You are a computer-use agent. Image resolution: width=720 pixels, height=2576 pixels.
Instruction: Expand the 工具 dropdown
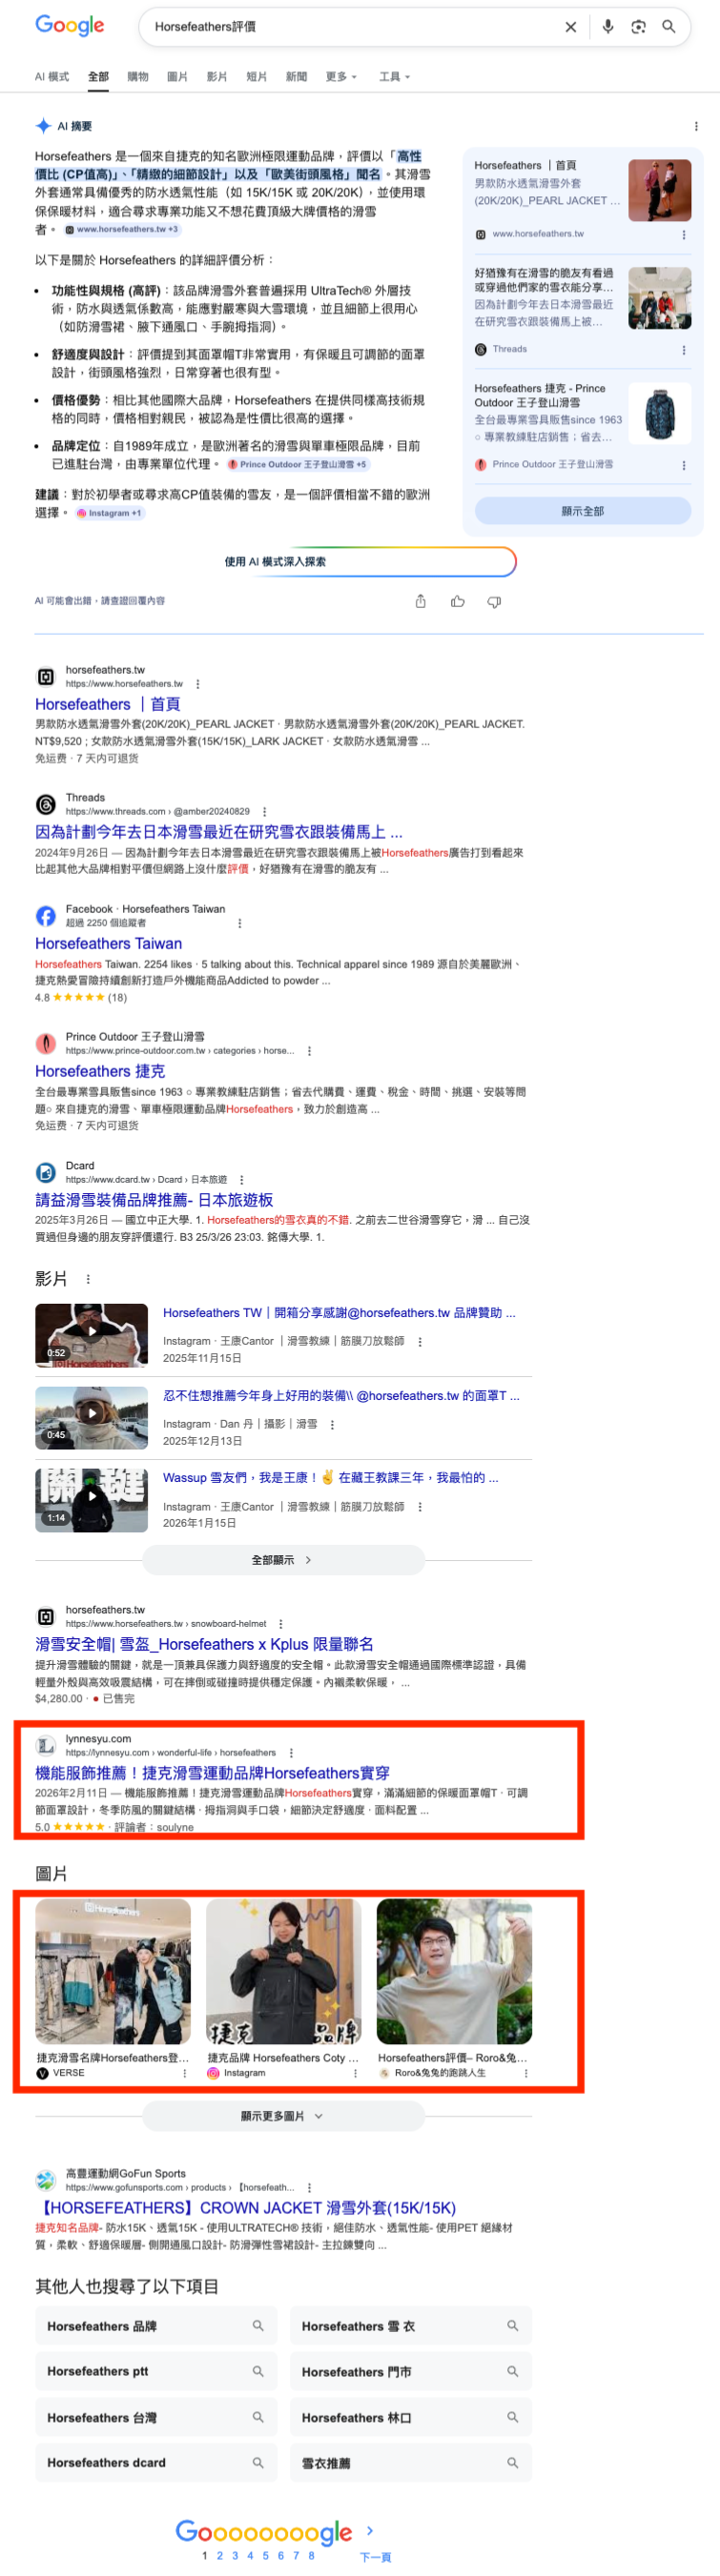click(395, 77)
